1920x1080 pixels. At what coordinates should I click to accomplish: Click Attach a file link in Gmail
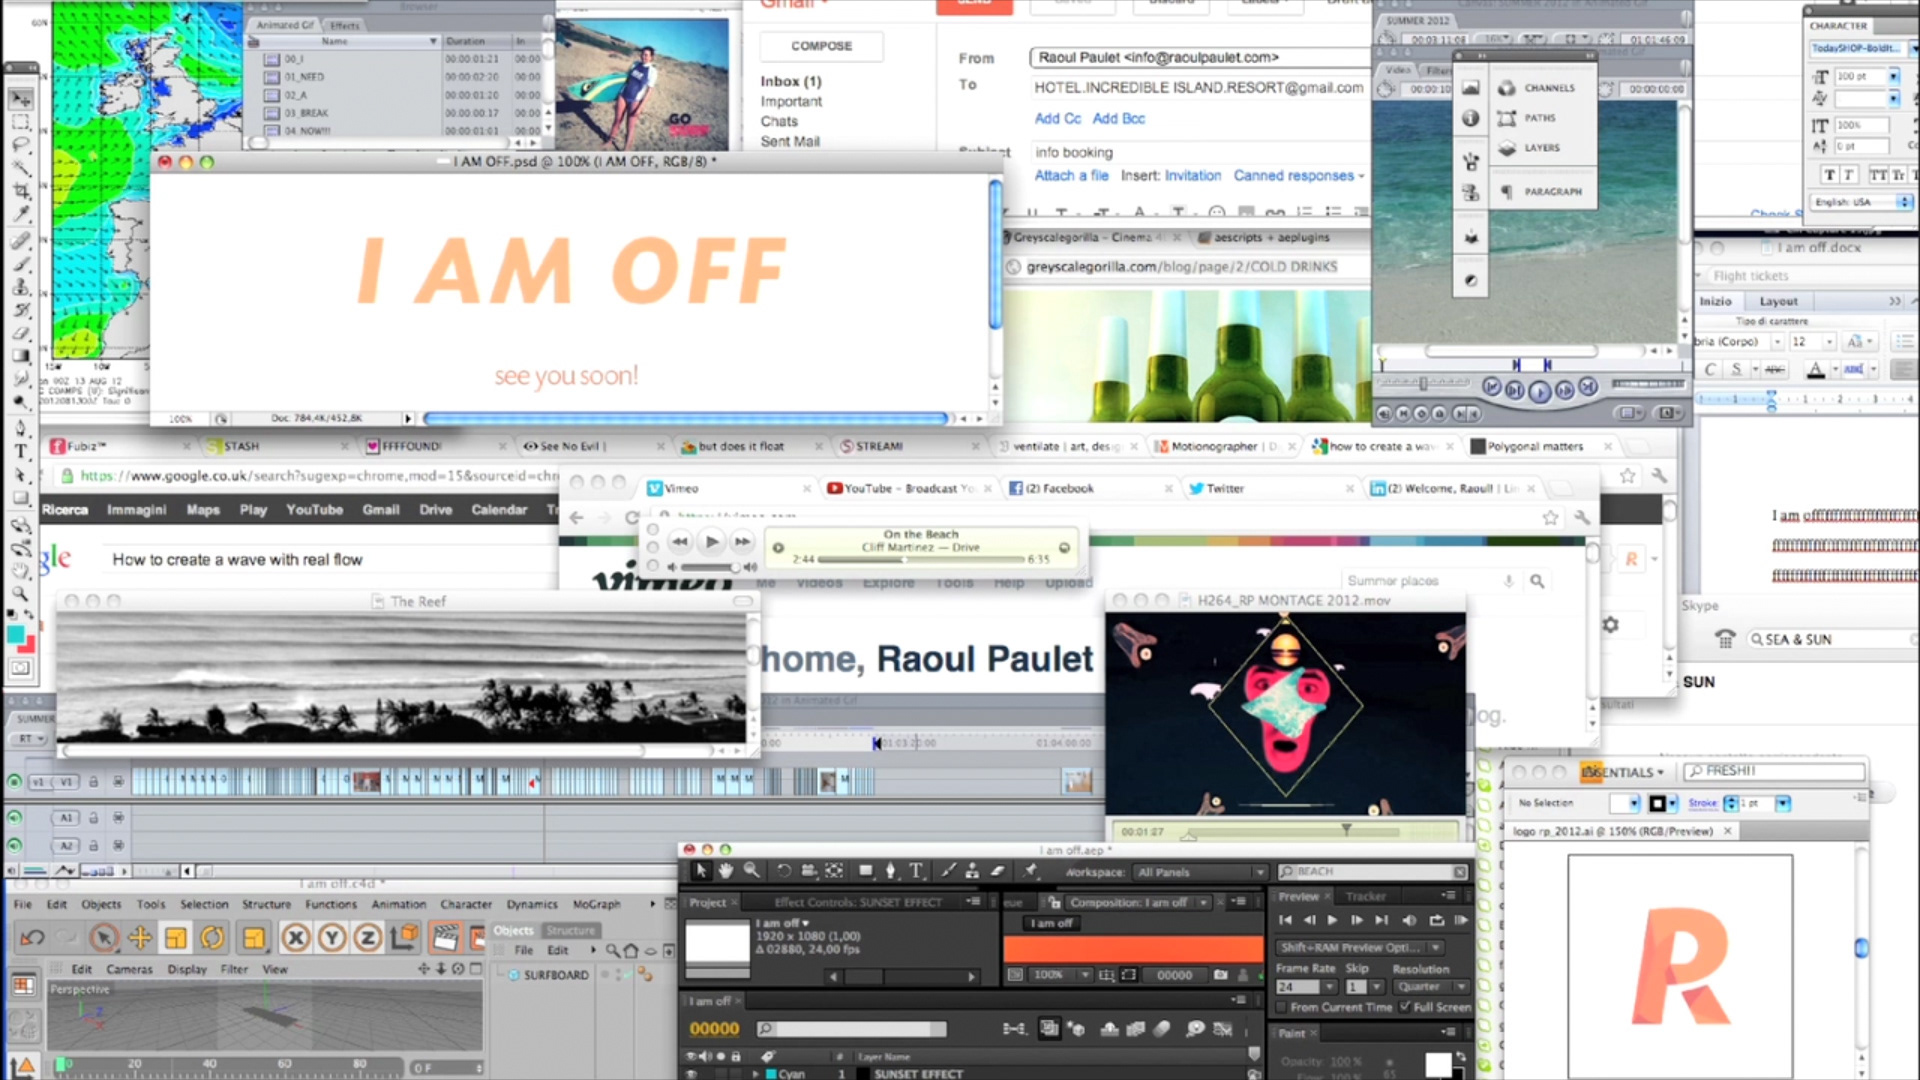(x=1071, y=176)
